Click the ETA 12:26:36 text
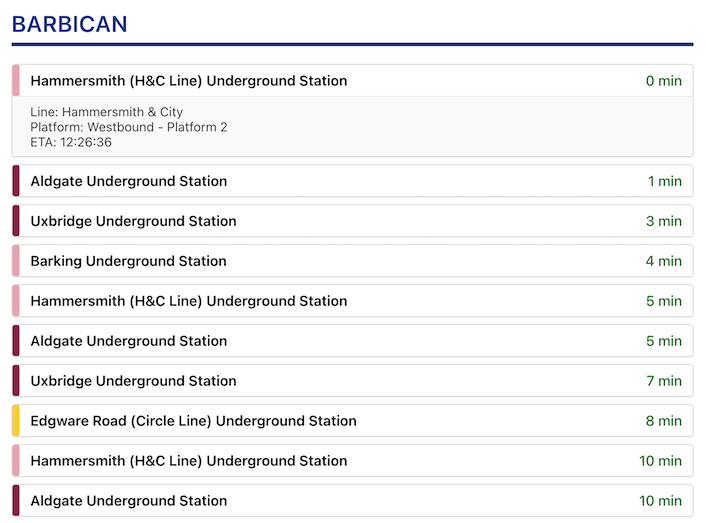Image resolution: width=706 pixels, height=523 pixels. click(x=71, y=142)
